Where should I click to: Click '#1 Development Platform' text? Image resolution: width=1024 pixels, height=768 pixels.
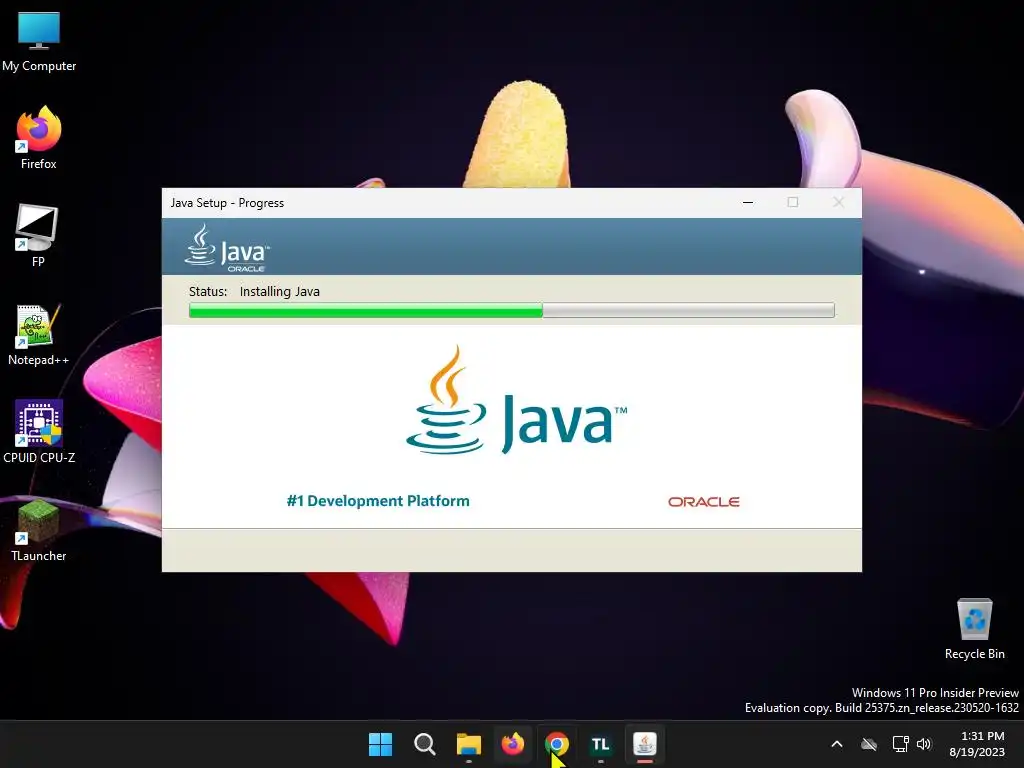(x=378, y=501)
